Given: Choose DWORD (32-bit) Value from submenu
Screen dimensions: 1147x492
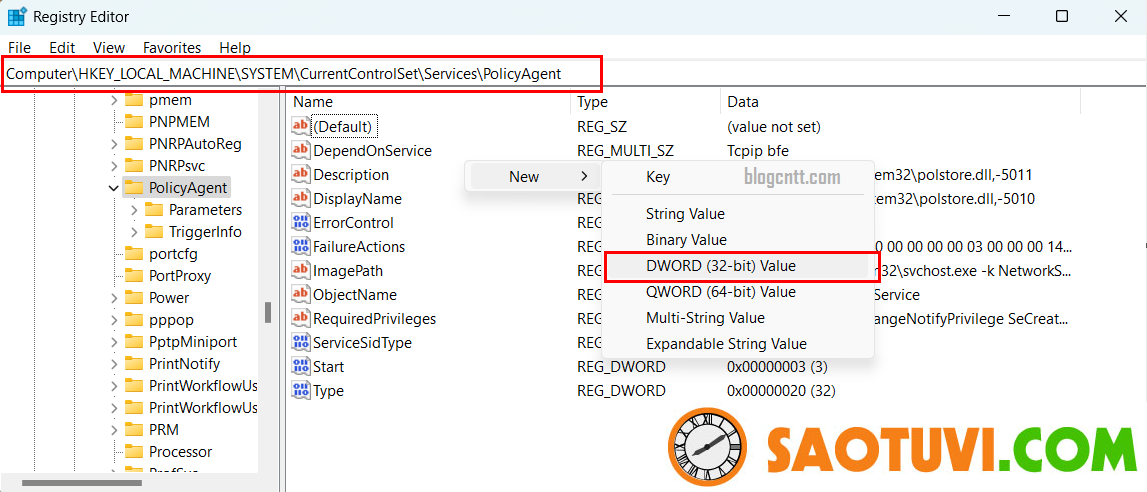Looking at the screenshot, I should [x=720, y=266].
